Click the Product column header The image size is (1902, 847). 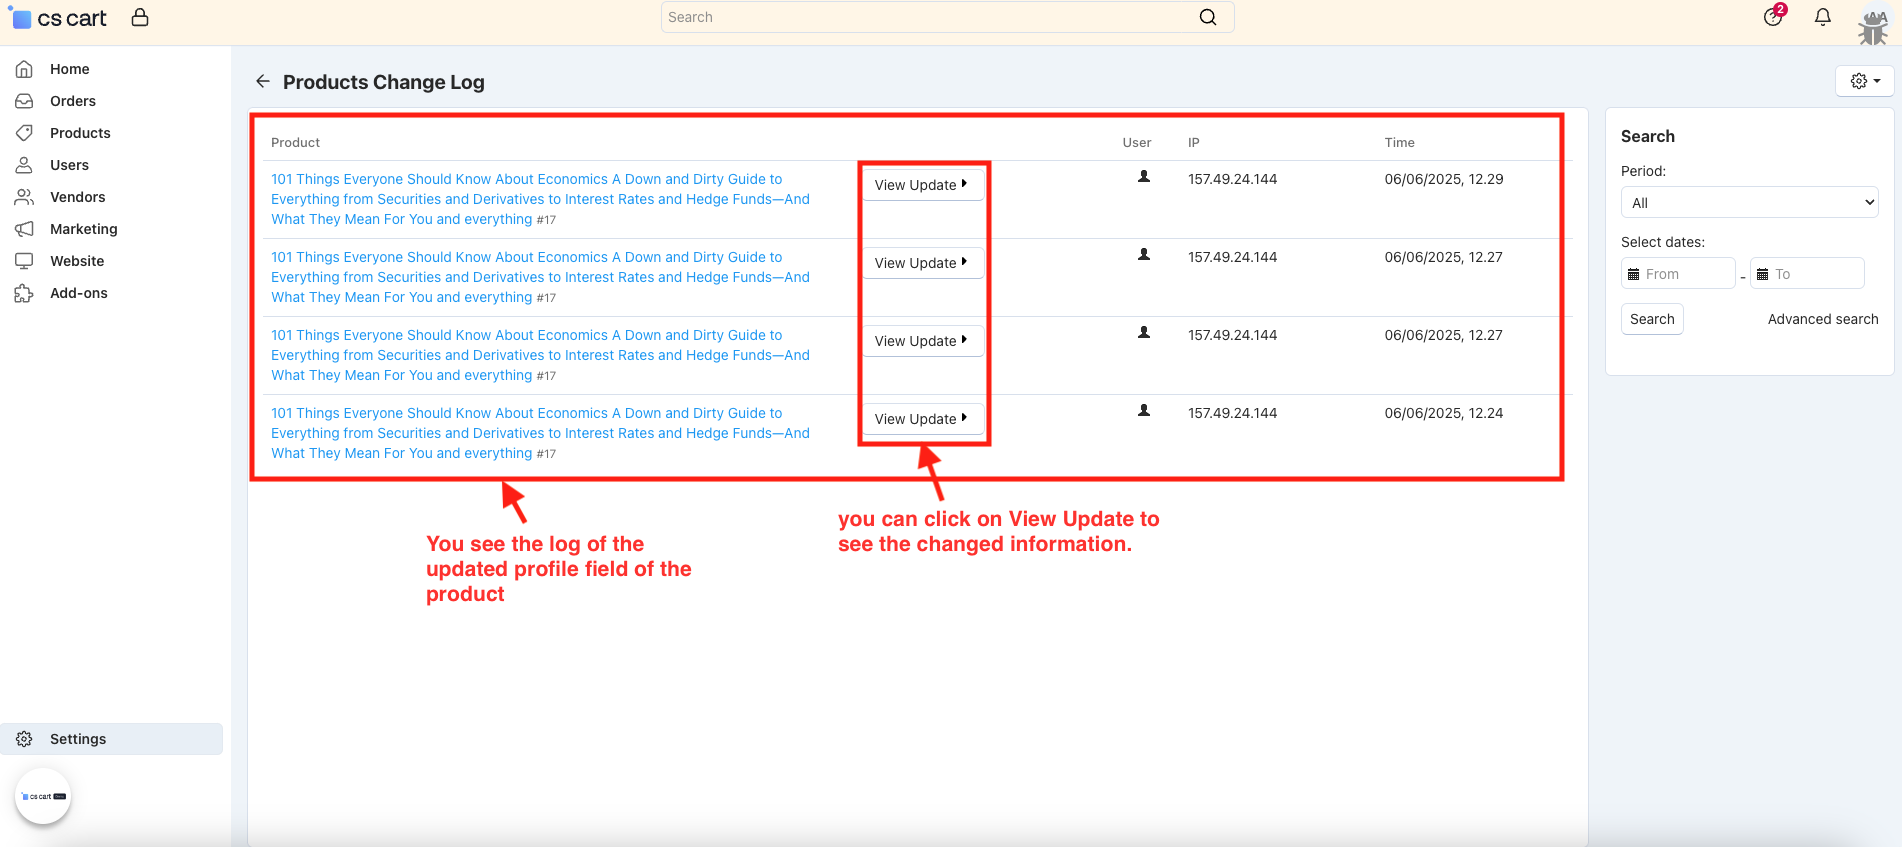point(295,143)
